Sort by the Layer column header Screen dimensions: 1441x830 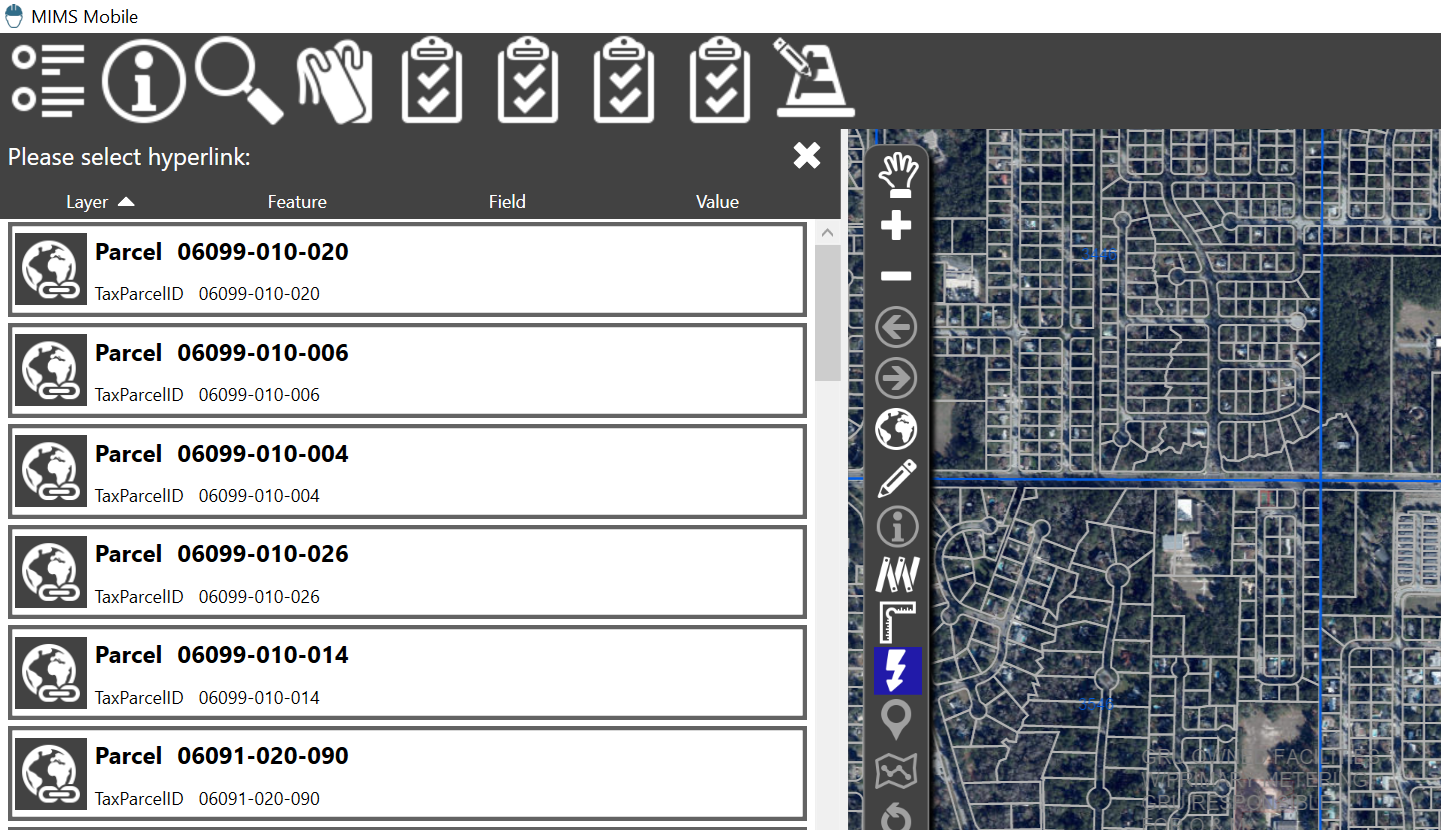coord(100,202)
